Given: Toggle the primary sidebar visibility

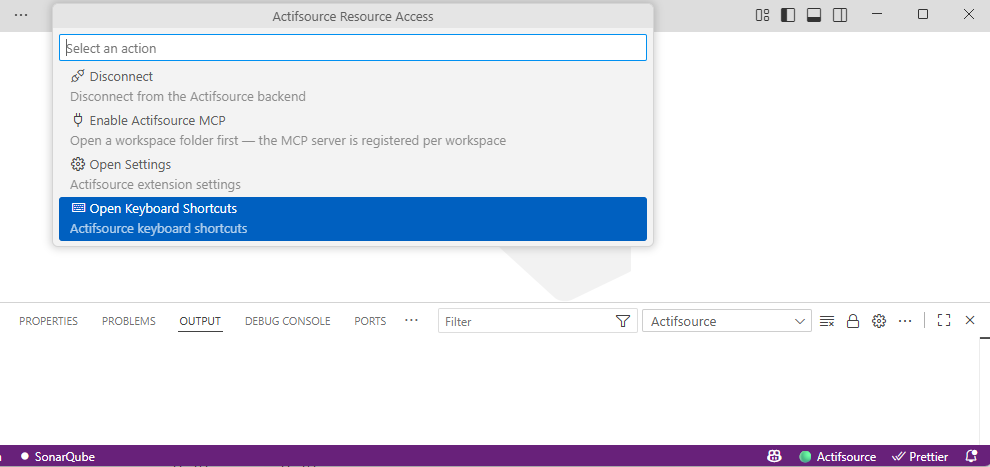Looking at the screenshot, I should click(788, 15).
